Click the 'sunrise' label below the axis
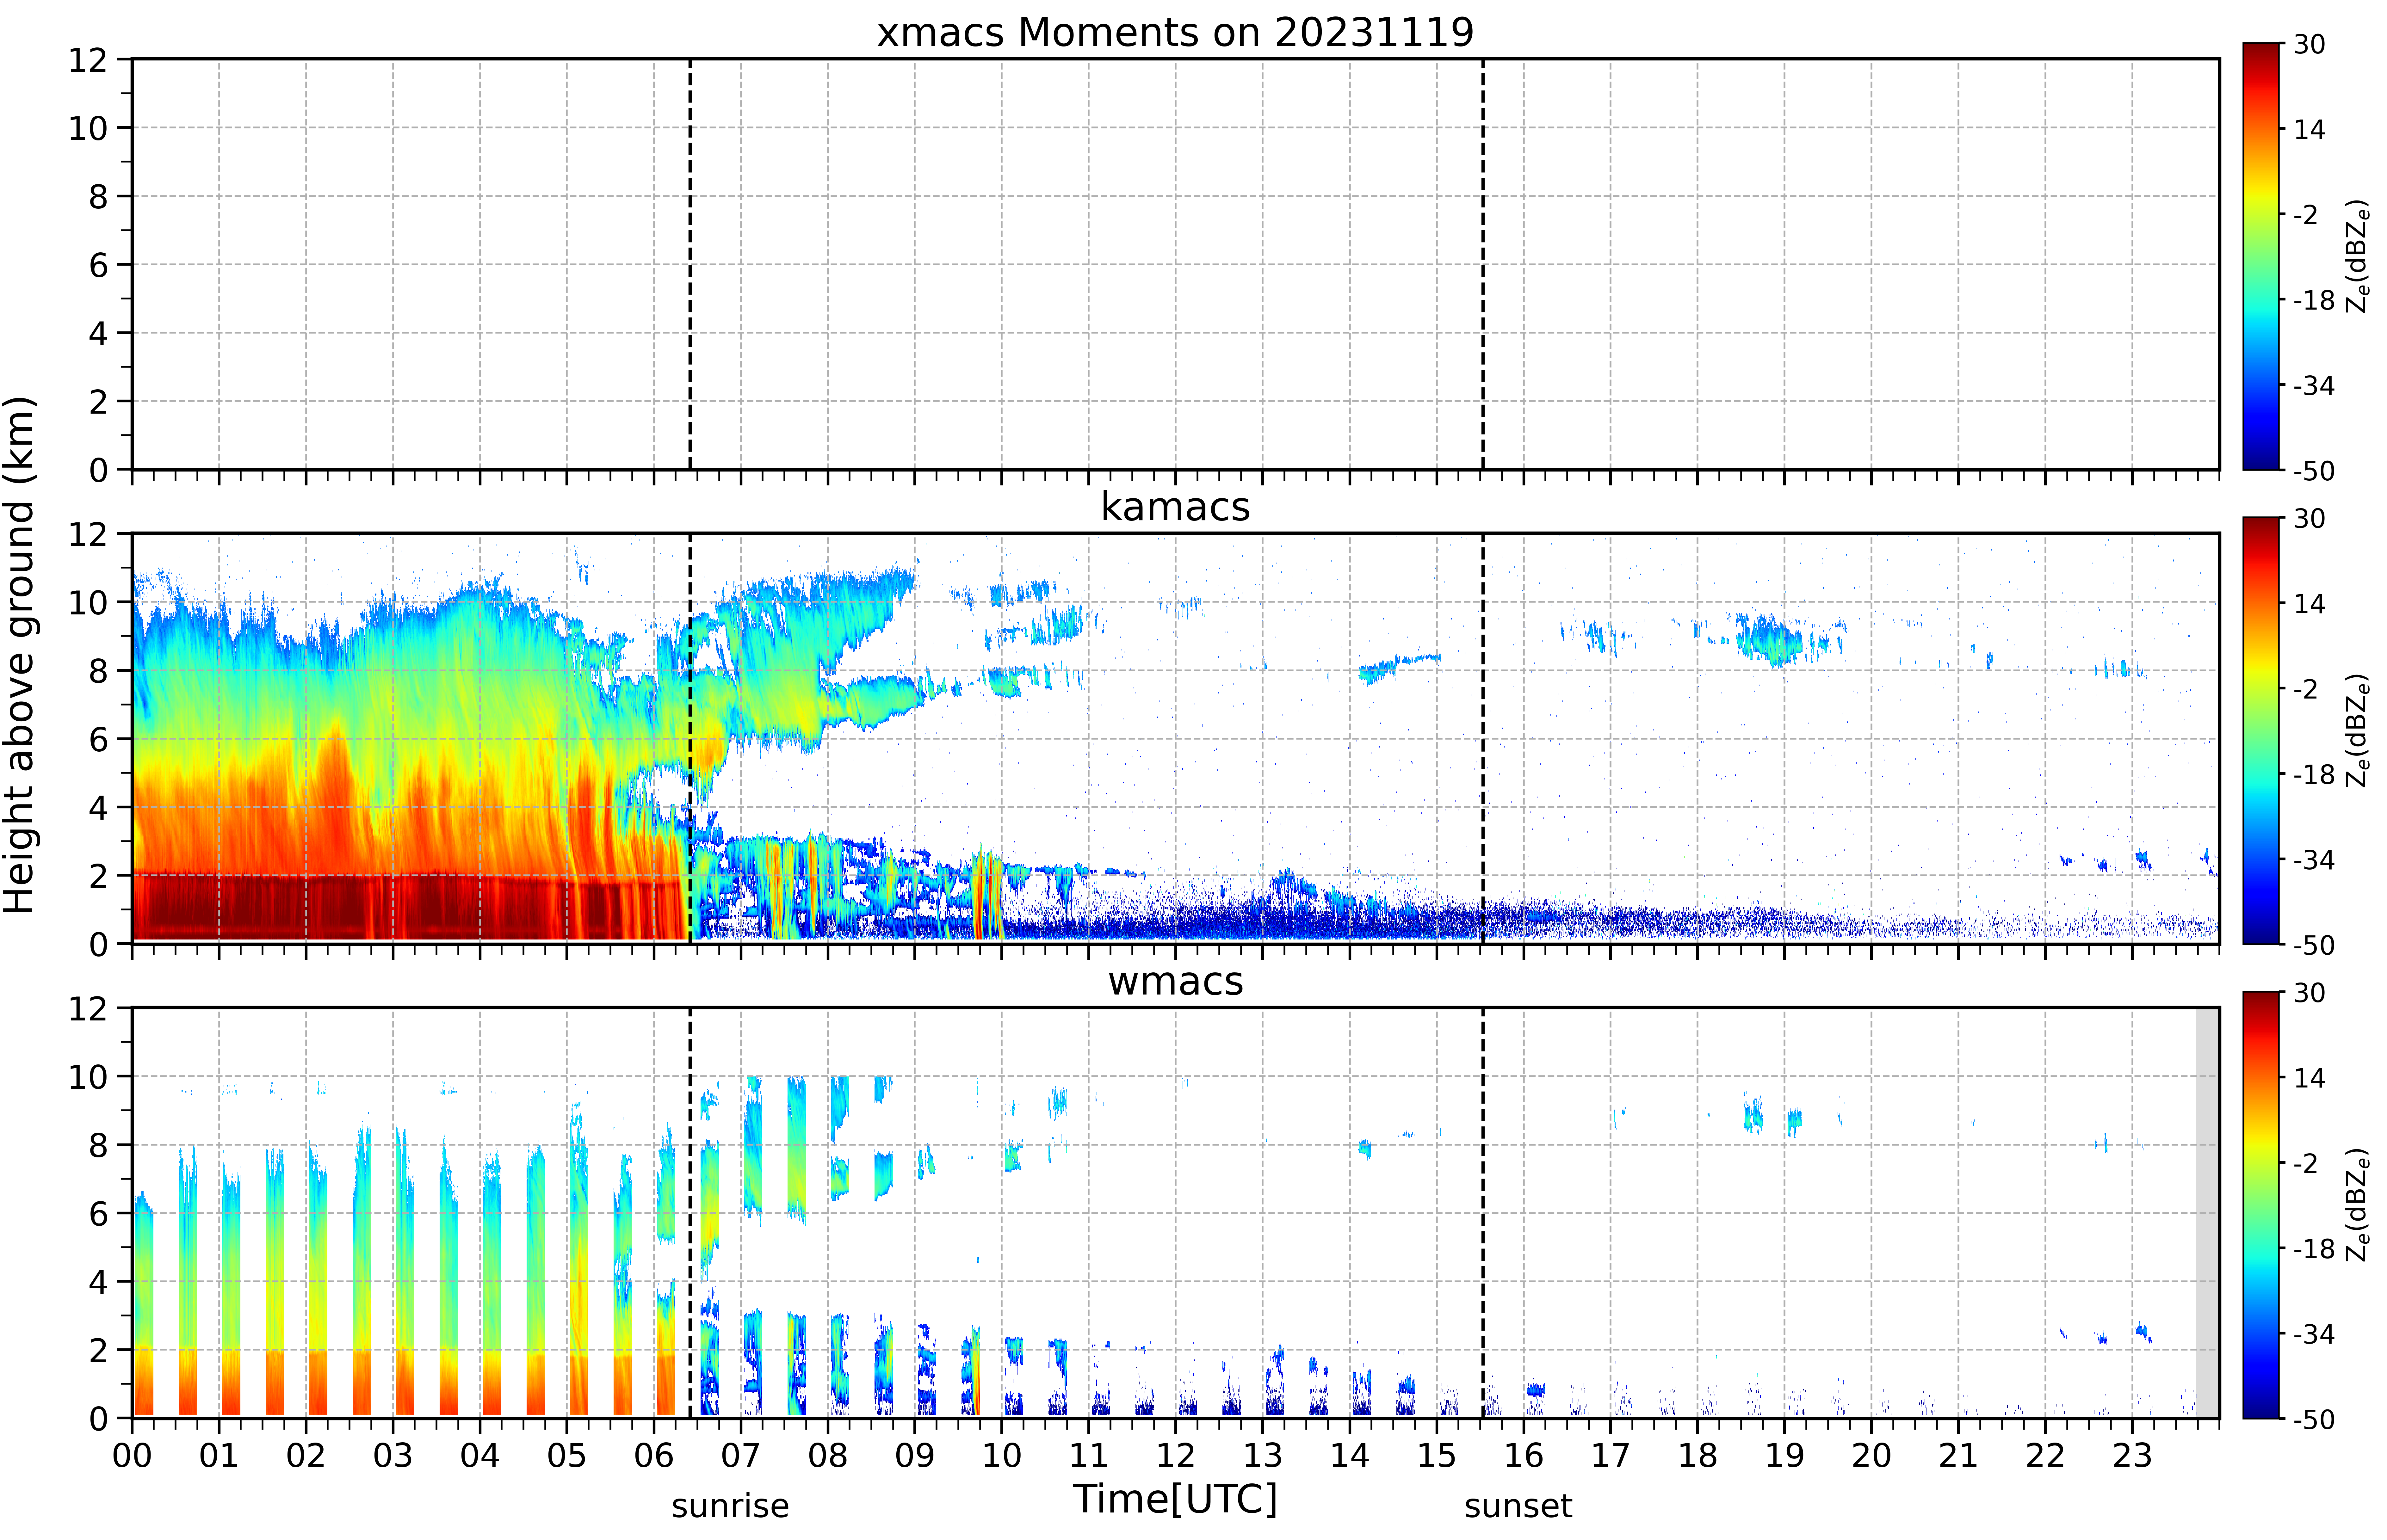Image resolution: width=2387 pixels, height=1540 pixels. pyautogui.click(x=730, y=1506)
